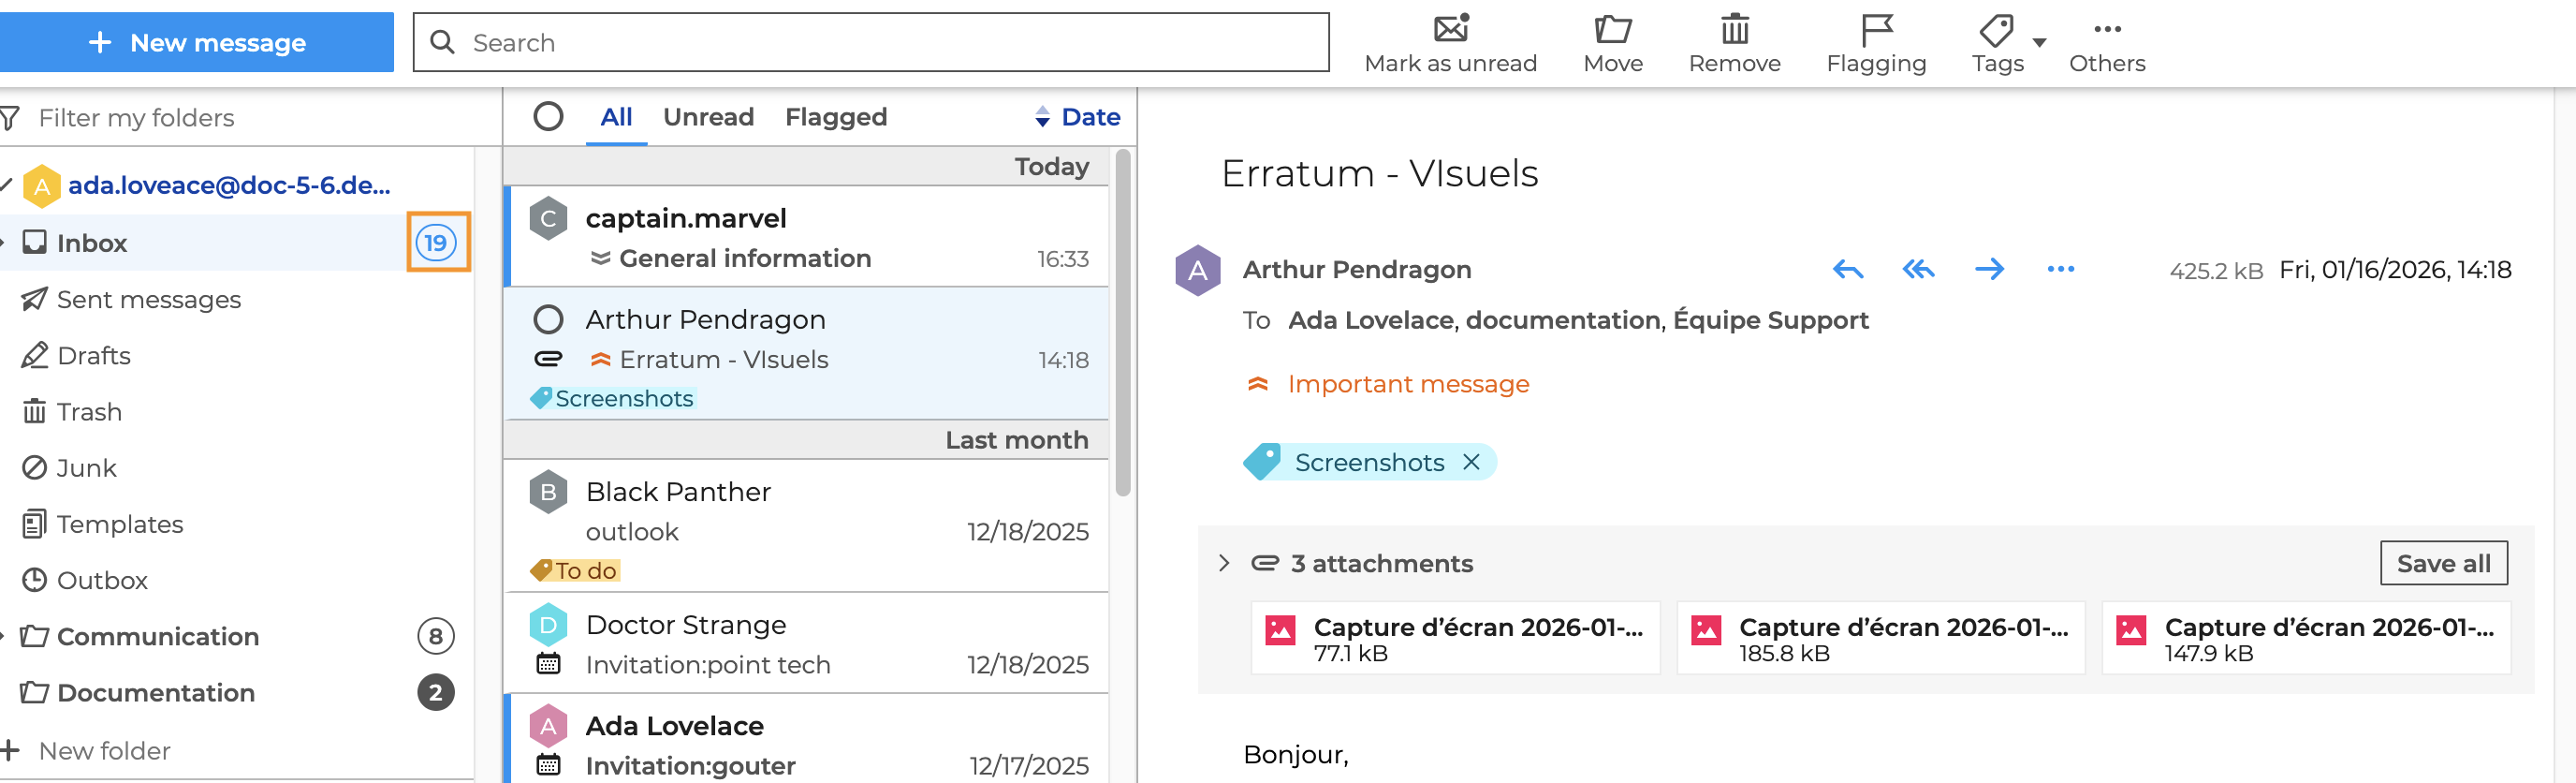Select the Arthur Pendragon message checkbox circle
2576x783 pixels.
[x=548, y=319]
